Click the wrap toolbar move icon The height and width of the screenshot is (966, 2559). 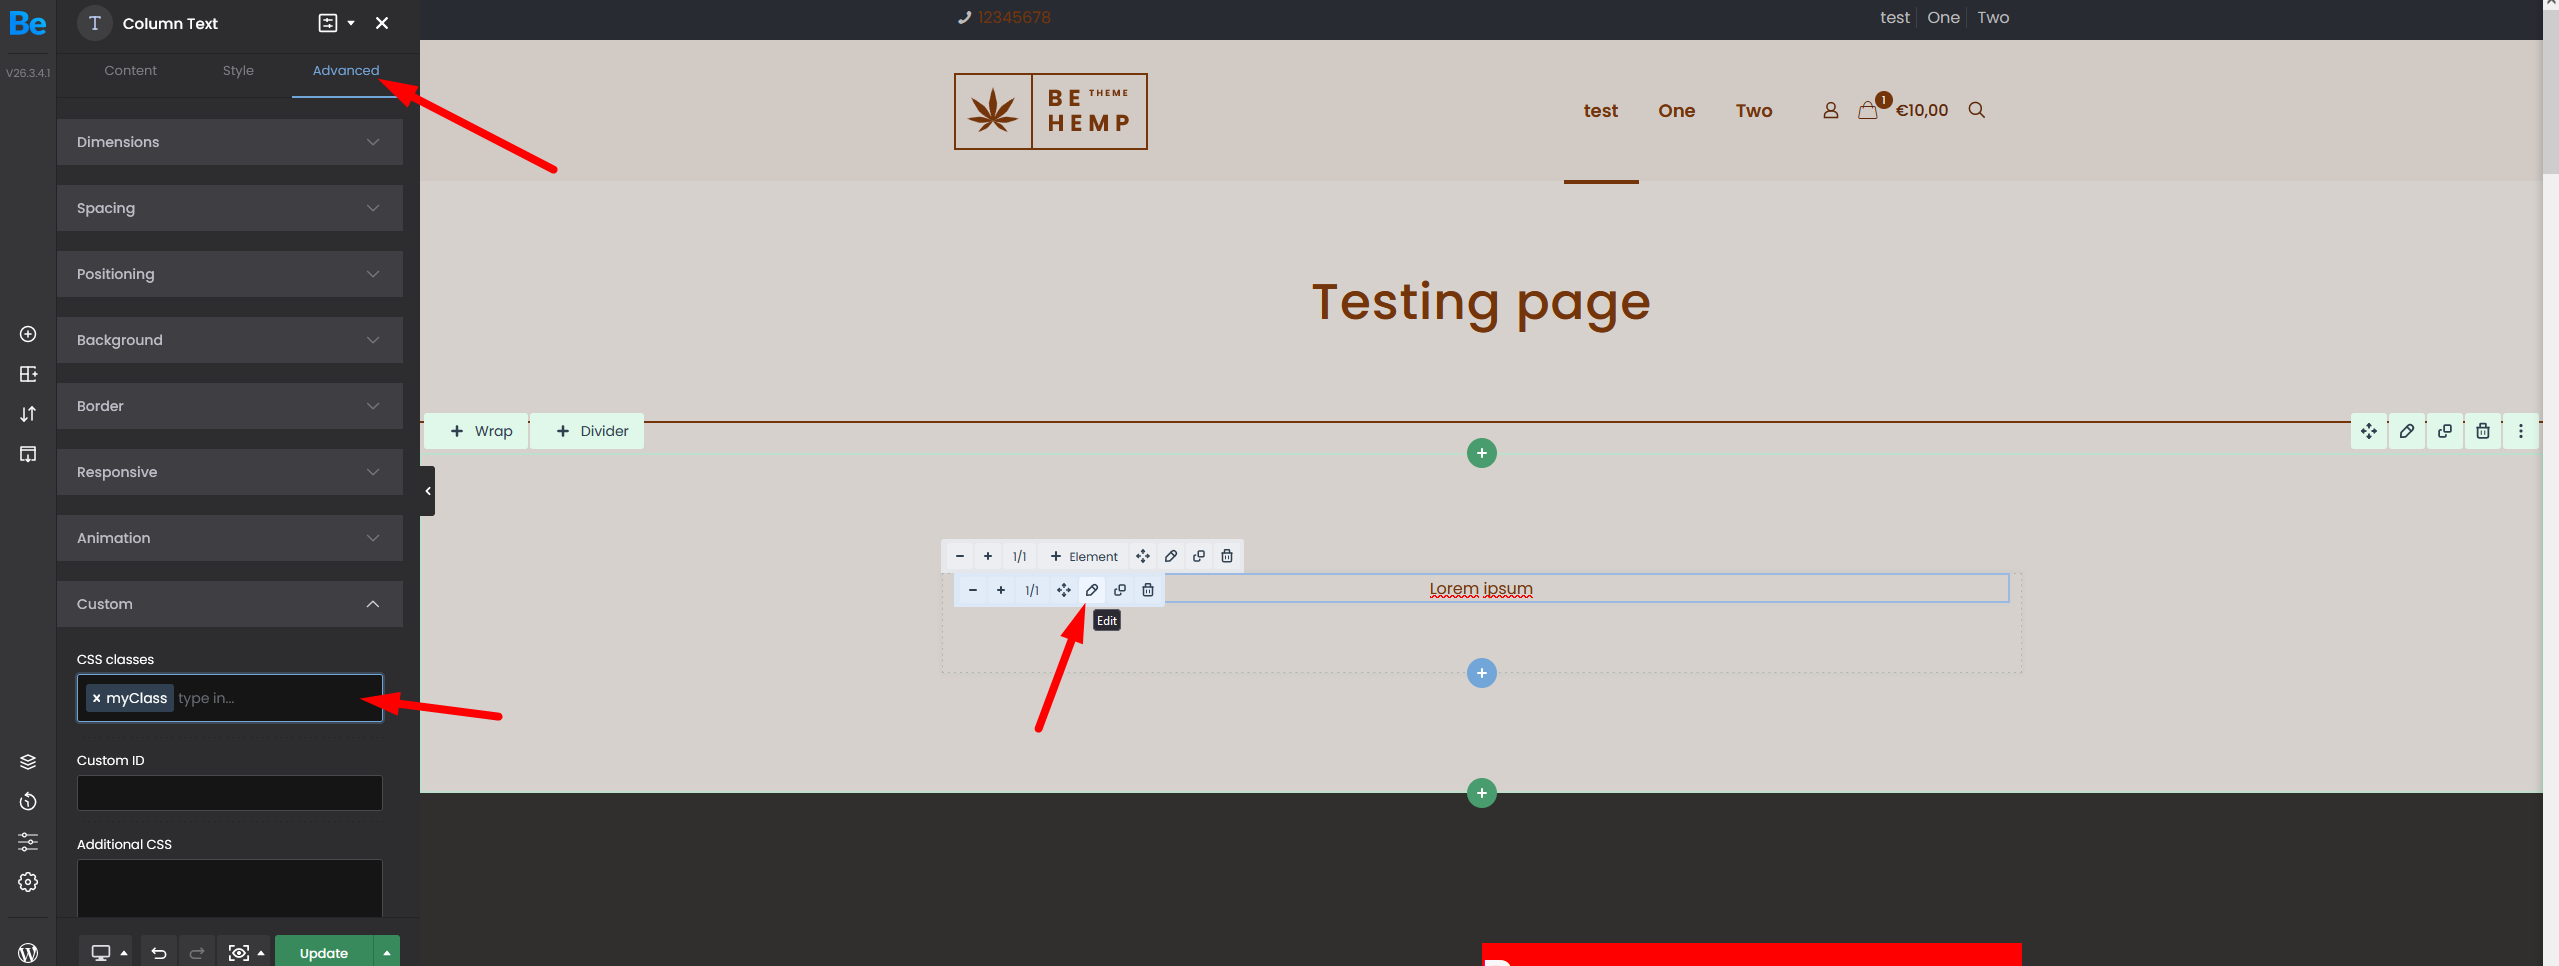1143,556
